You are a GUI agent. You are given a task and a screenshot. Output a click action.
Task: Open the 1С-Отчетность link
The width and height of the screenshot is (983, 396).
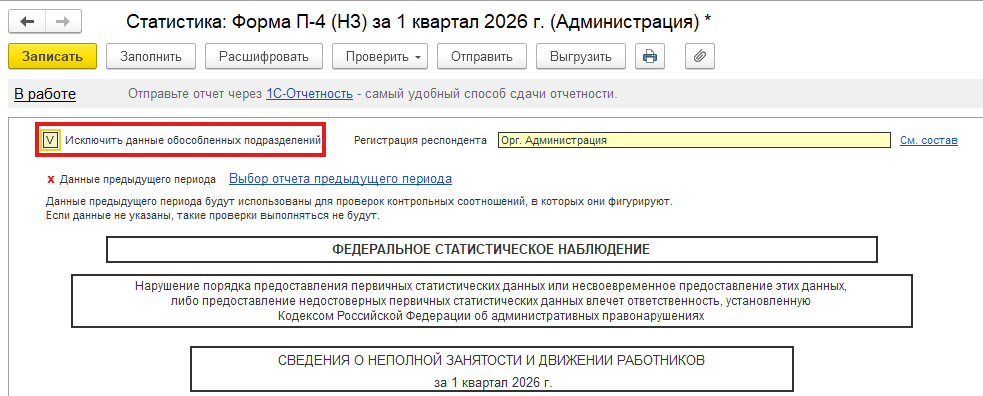pyautogui.click(x=310, y=95)
